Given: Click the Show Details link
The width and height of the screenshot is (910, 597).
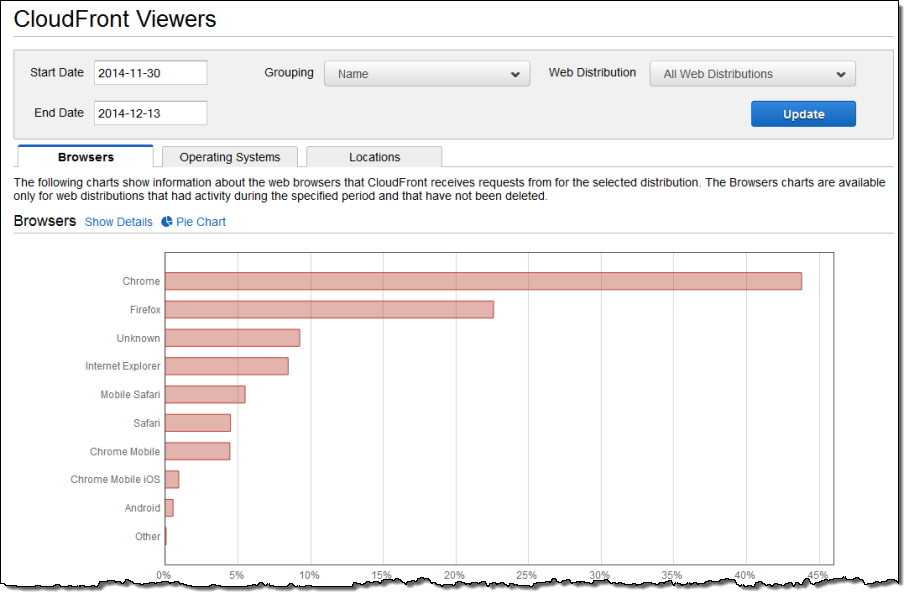Looking at the screenshot, I should point(119,222).
